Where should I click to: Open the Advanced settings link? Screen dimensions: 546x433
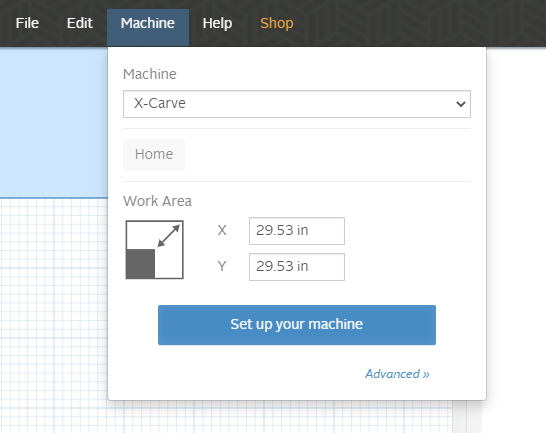397,374
